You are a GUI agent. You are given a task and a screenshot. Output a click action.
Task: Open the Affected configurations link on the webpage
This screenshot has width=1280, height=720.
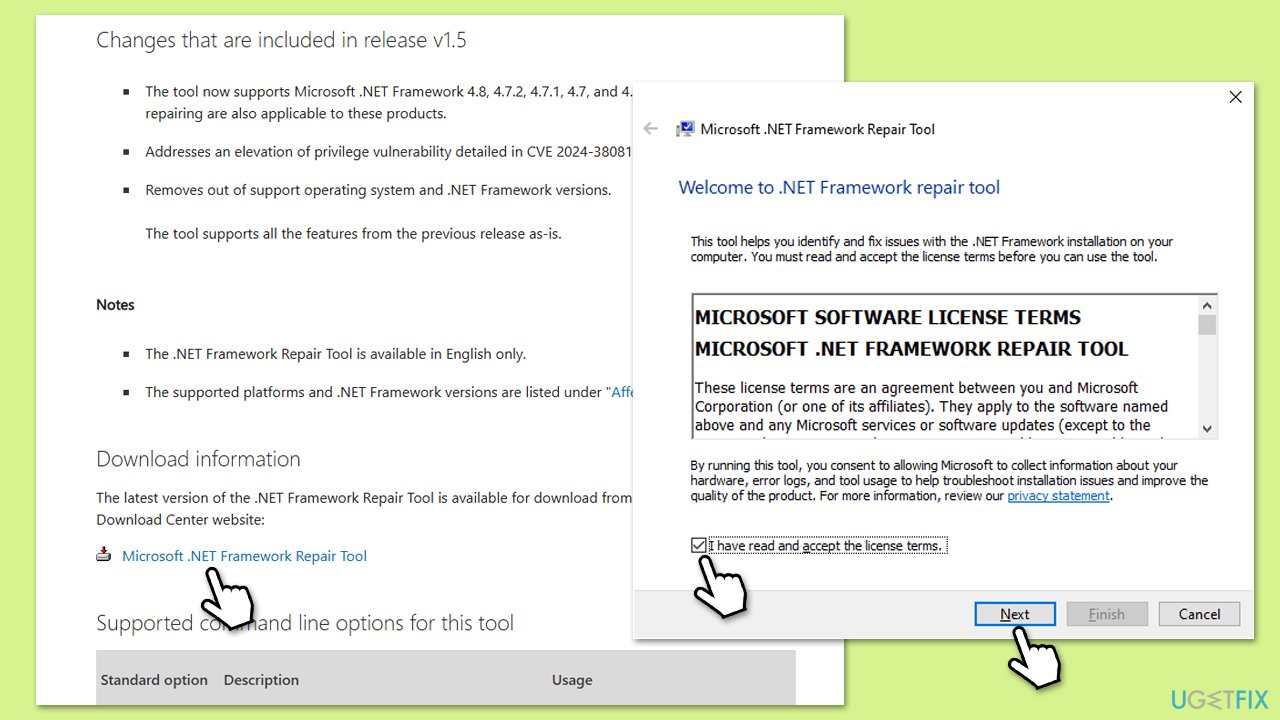tap(620, 392)
